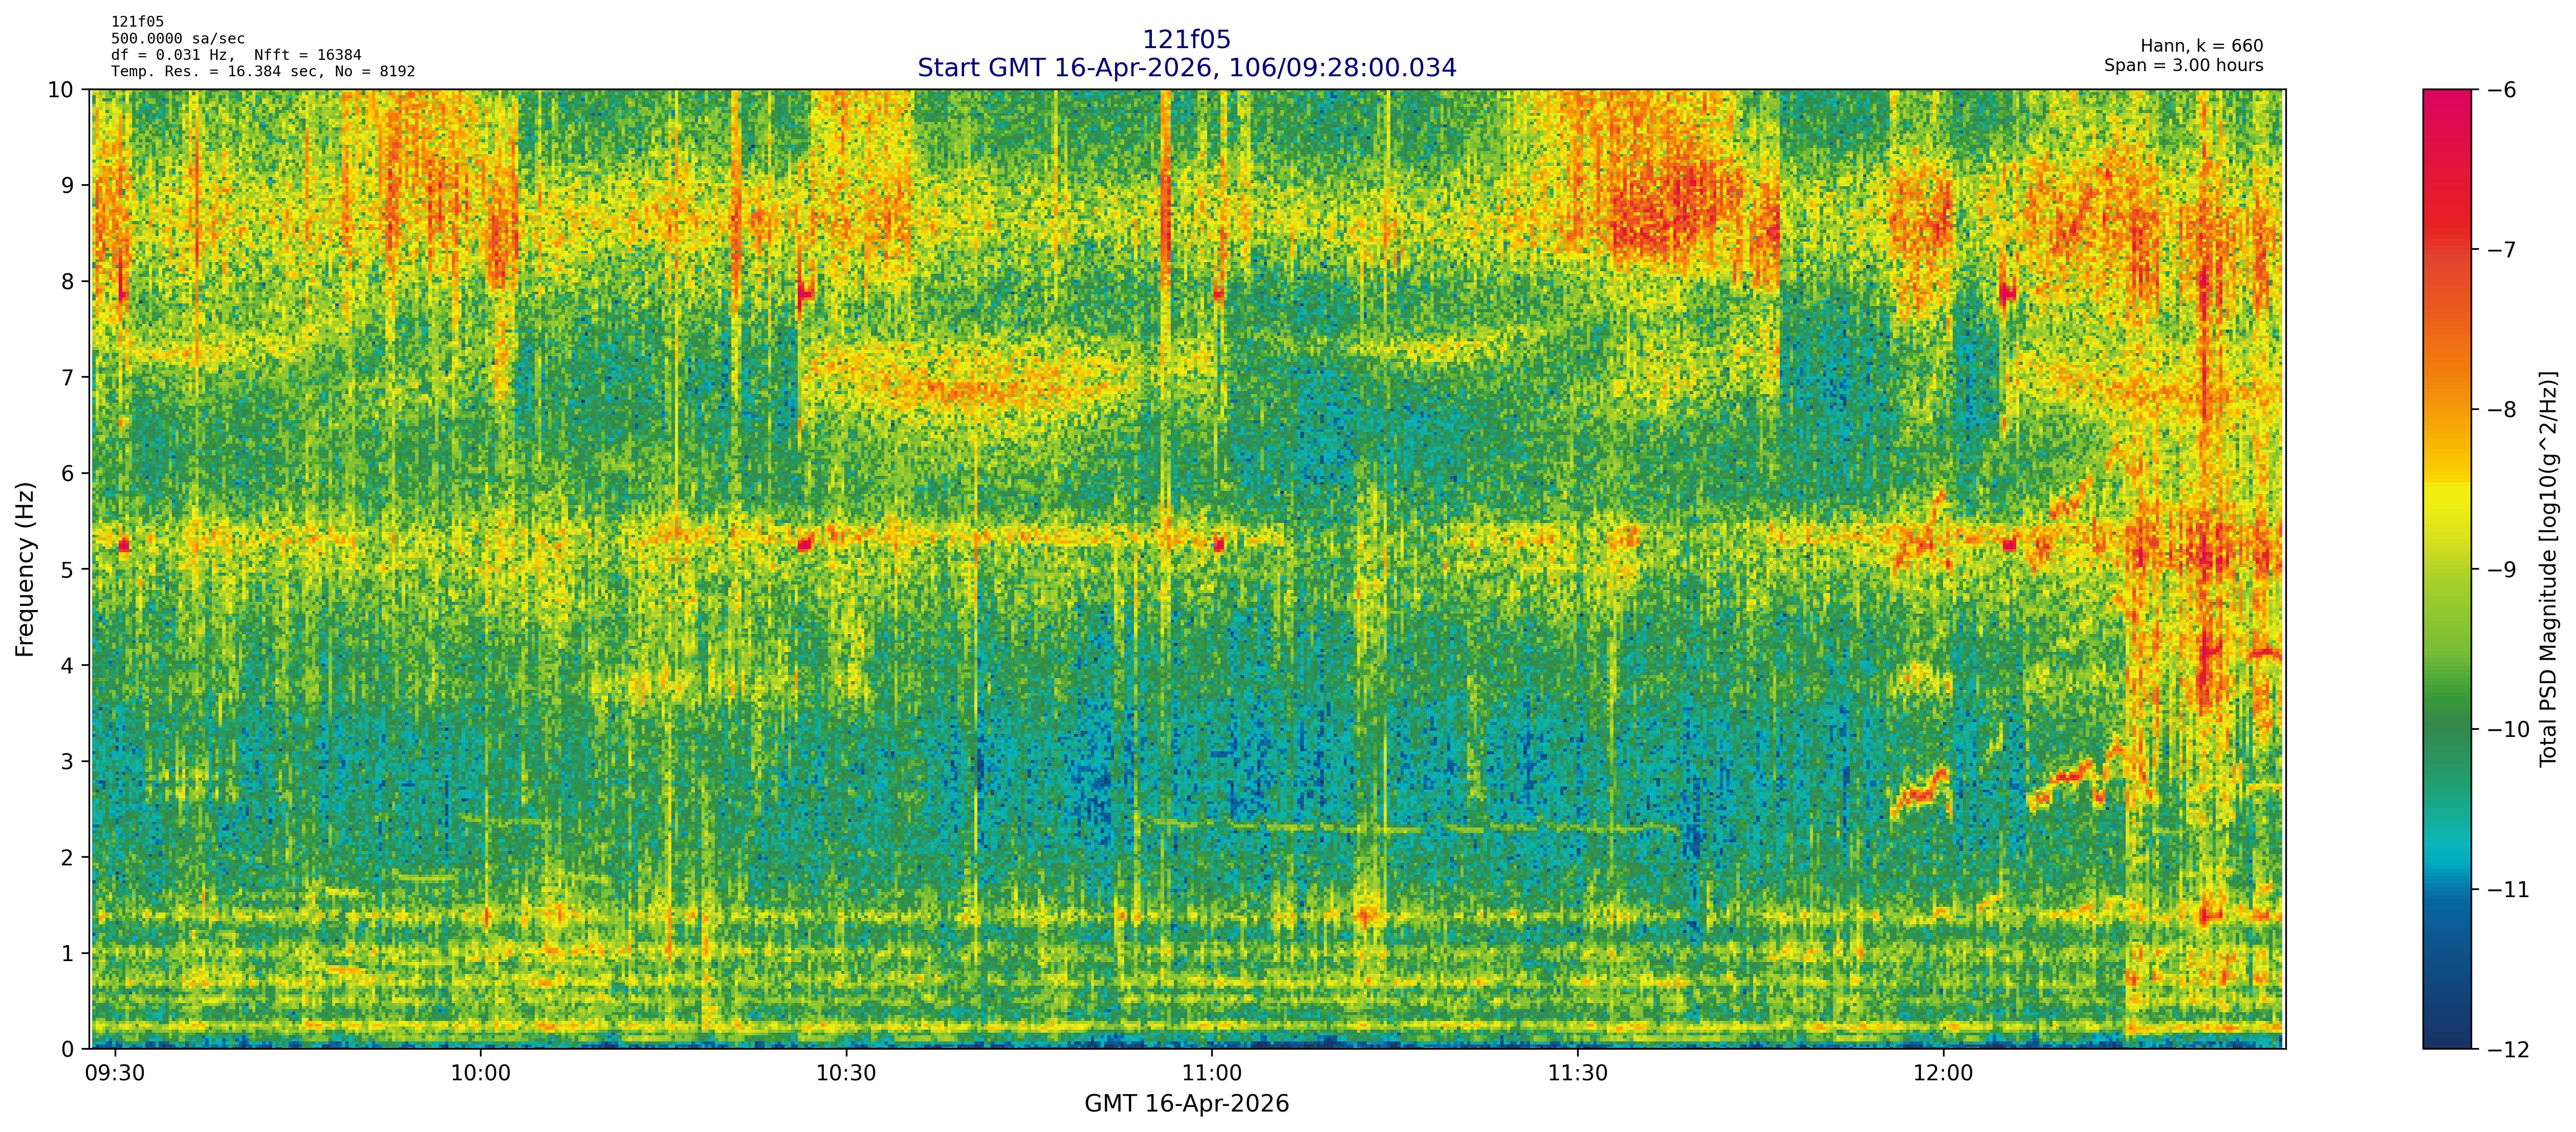Viewport: 2576px width, 1132px height.
Task: Click the Total PSD Magnitude colorbar label
Action: [x=2548, y=569]
